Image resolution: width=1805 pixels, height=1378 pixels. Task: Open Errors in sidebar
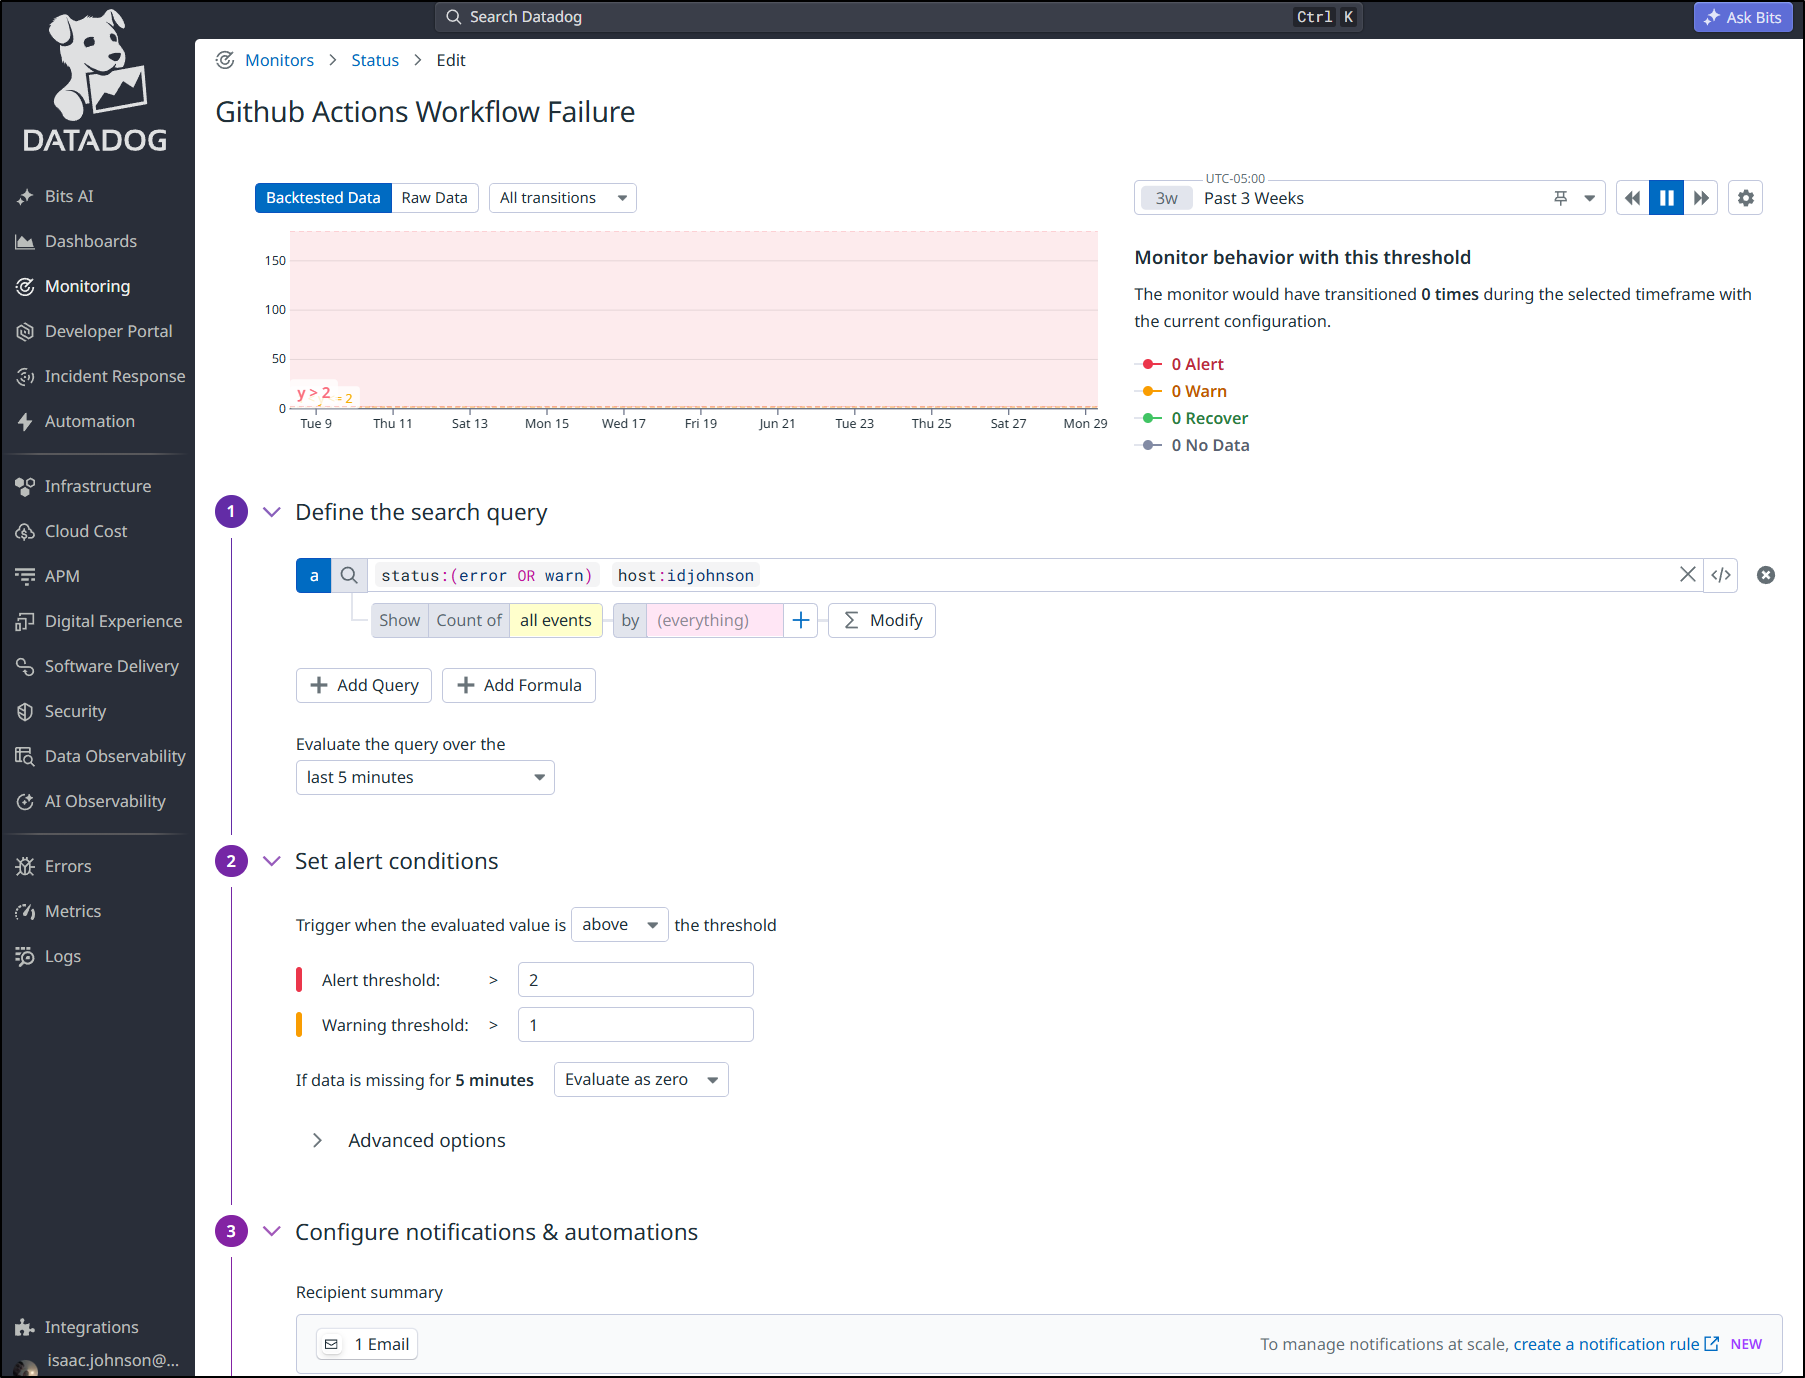(x=67, y=866)
